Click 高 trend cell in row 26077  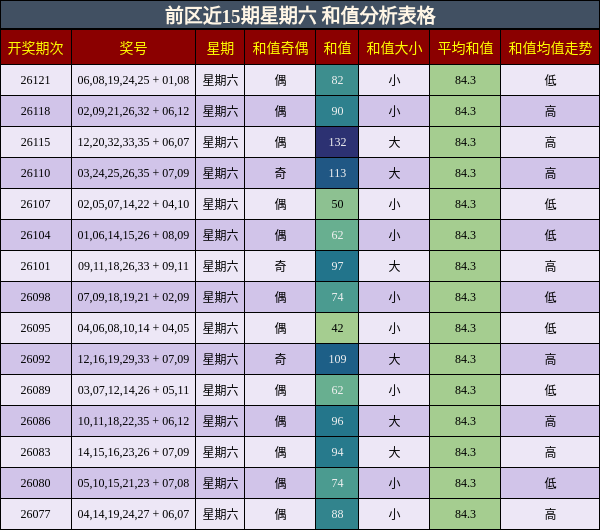pos(550,514)
